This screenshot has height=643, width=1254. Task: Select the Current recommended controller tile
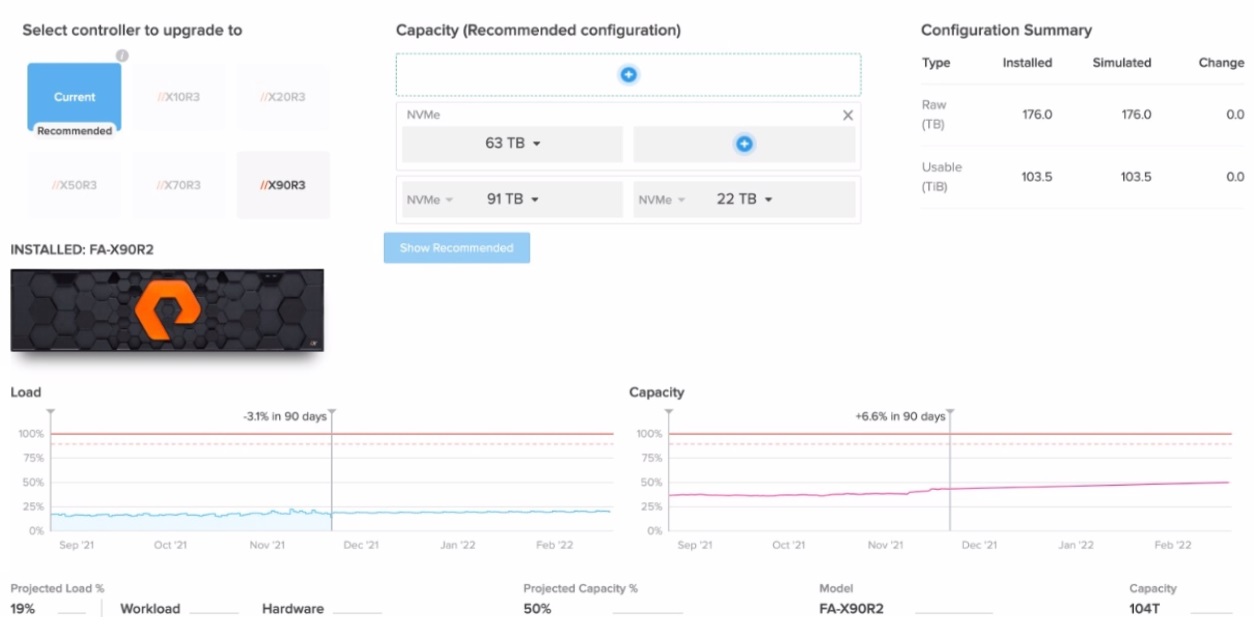tap(75, 98)
